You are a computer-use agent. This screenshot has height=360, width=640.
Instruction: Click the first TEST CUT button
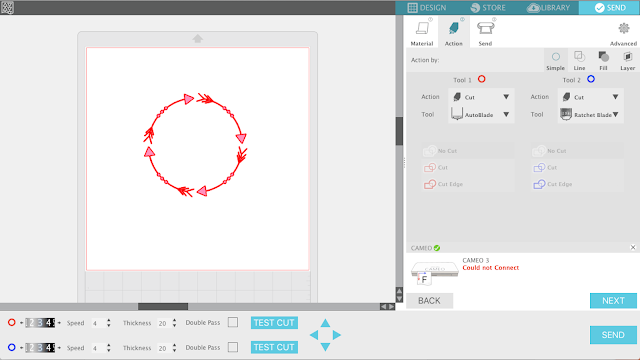click(x=274, y=322)
